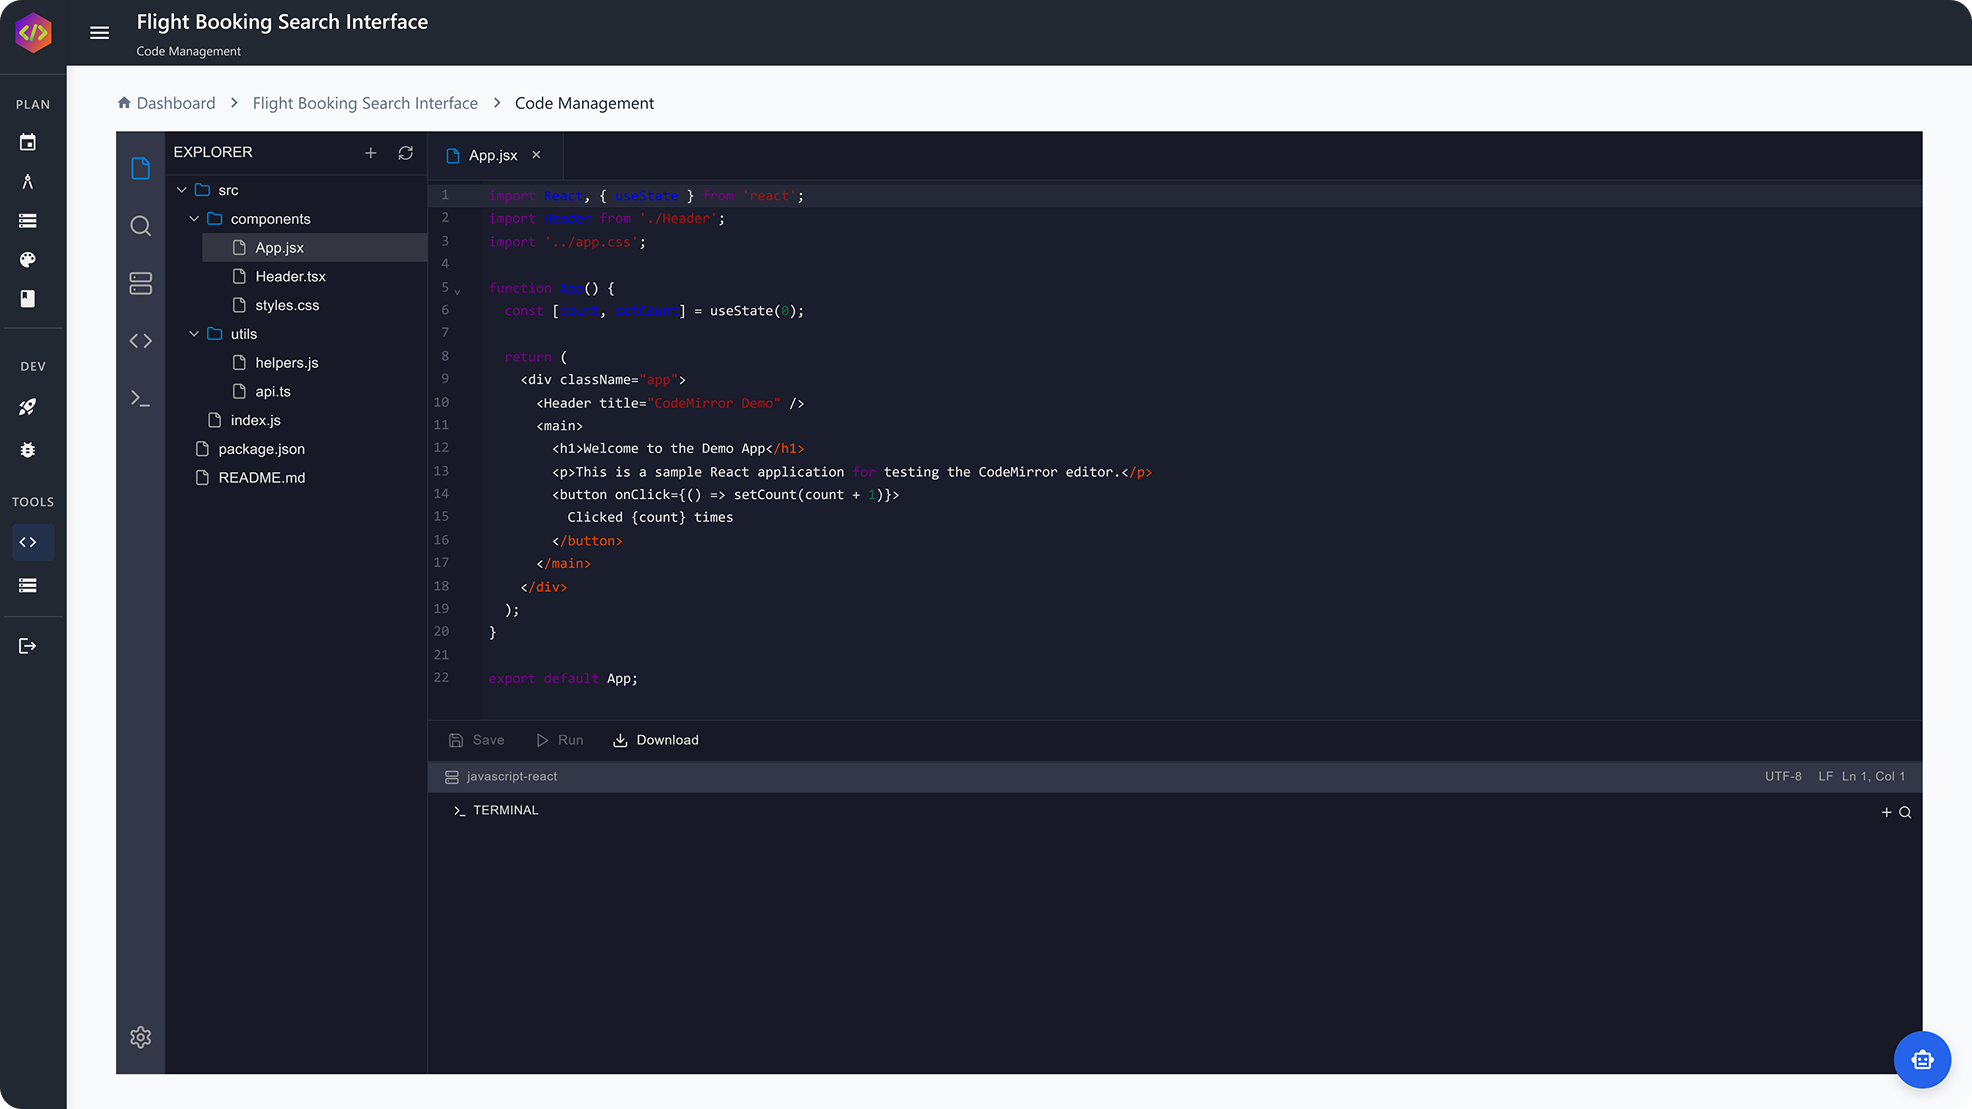Click the logout icon in left sidebar
Image resolution: width=1972 pixels, height=1109 pixels.
point(28,646)
